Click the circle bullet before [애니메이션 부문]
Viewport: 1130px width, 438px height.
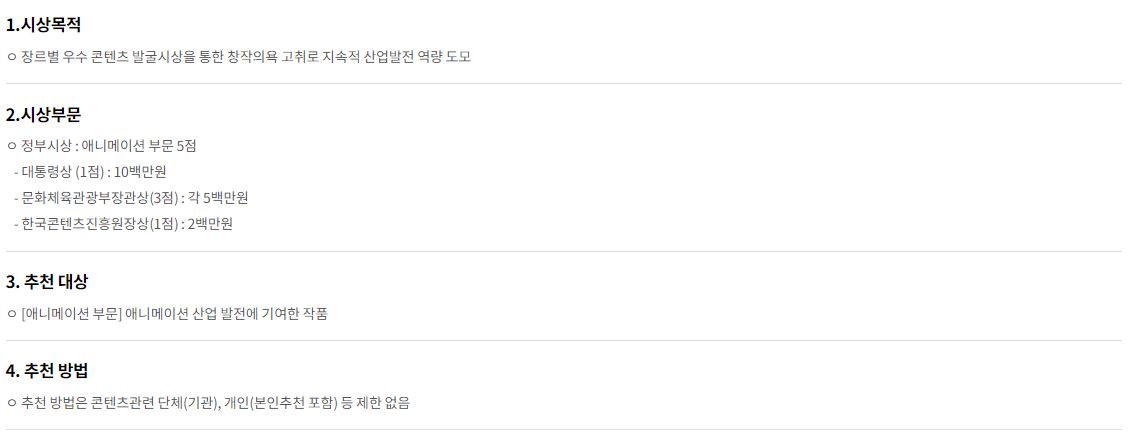pos(12,314)
